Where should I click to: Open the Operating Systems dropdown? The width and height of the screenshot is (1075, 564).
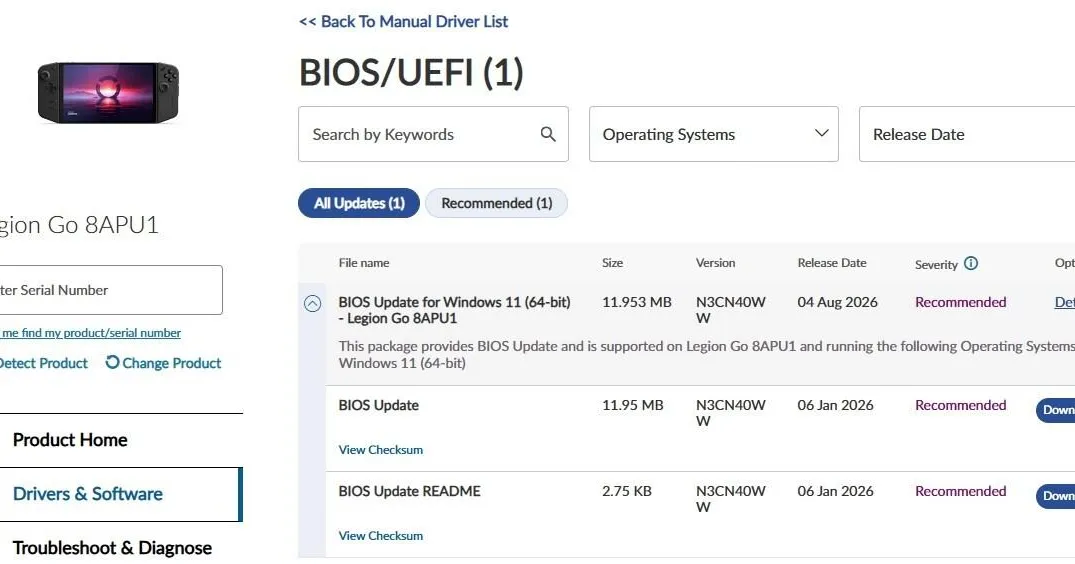click(714, 134)
